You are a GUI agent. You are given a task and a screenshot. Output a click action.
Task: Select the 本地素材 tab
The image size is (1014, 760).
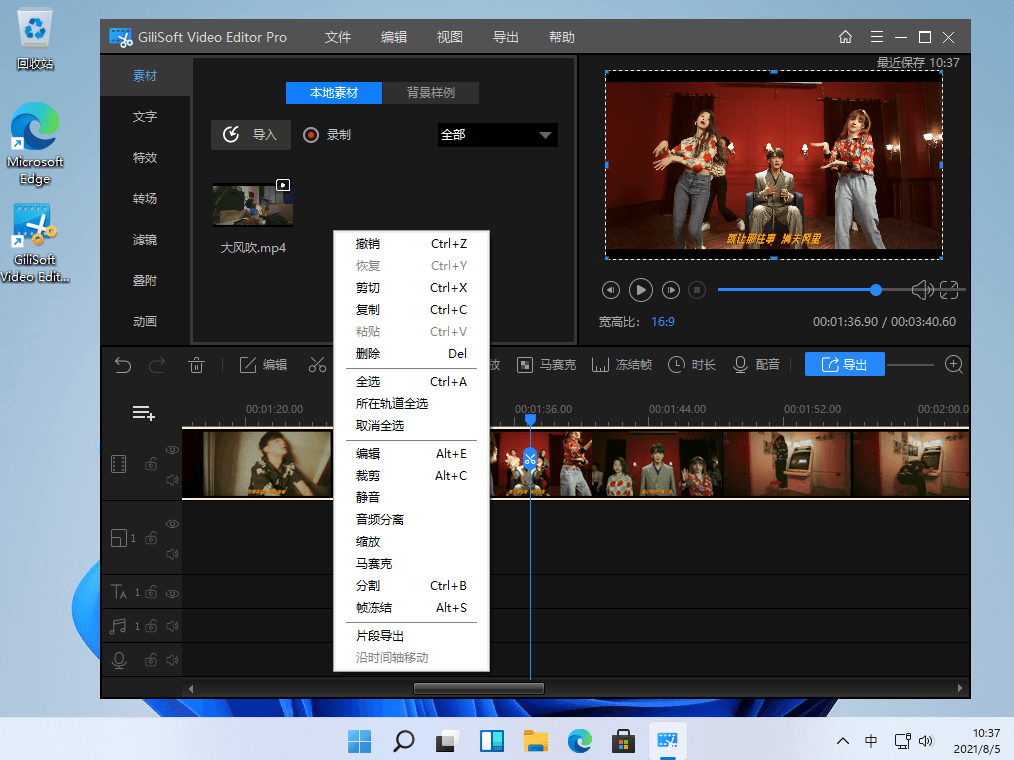[x=334, y=92]
